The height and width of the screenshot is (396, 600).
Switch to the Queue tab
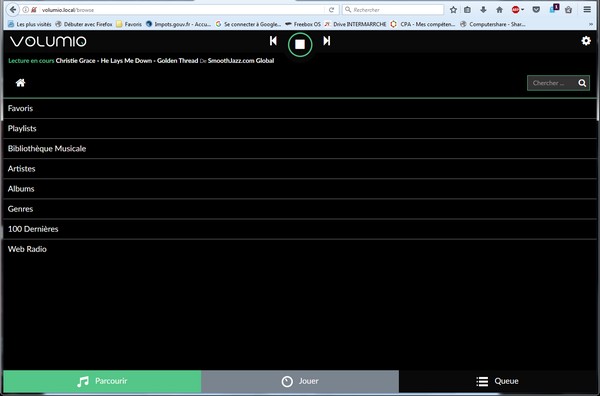(498, 381)
